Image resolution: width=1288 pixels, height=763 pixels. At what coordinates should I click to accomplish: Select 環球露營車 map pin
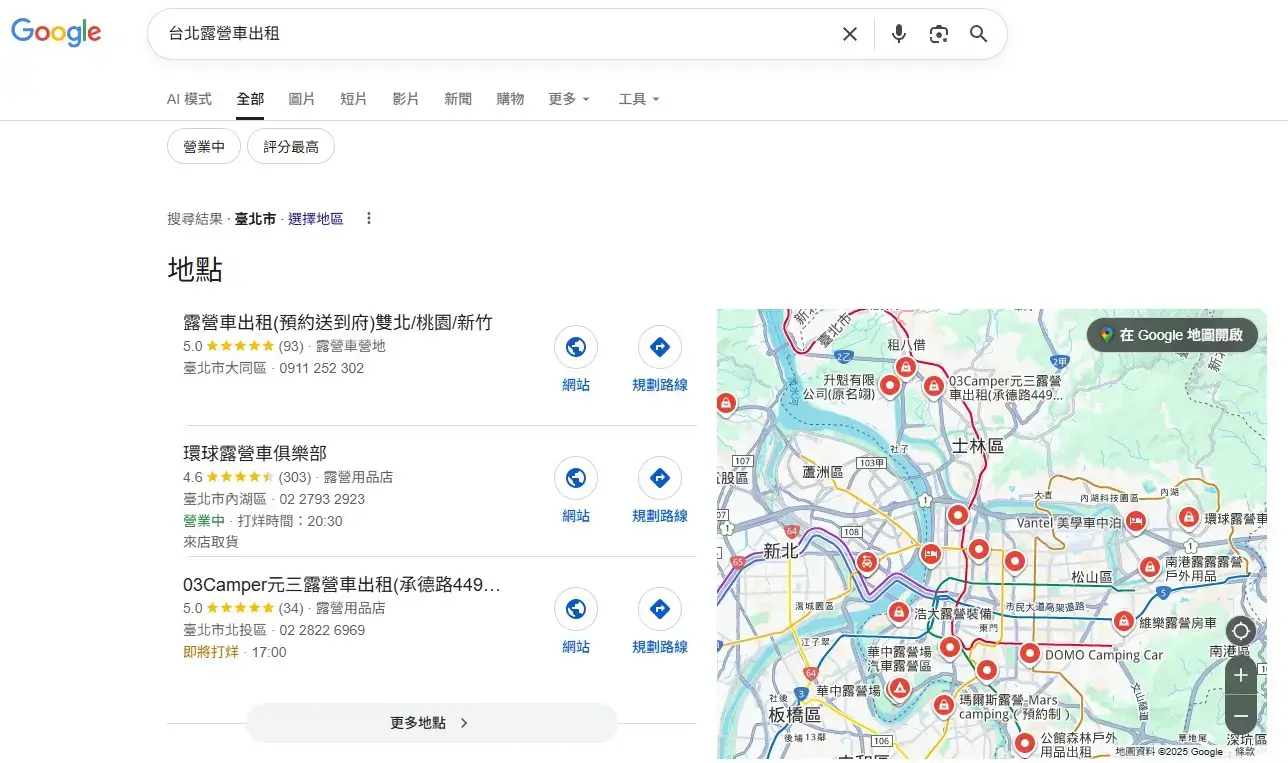1188,518
